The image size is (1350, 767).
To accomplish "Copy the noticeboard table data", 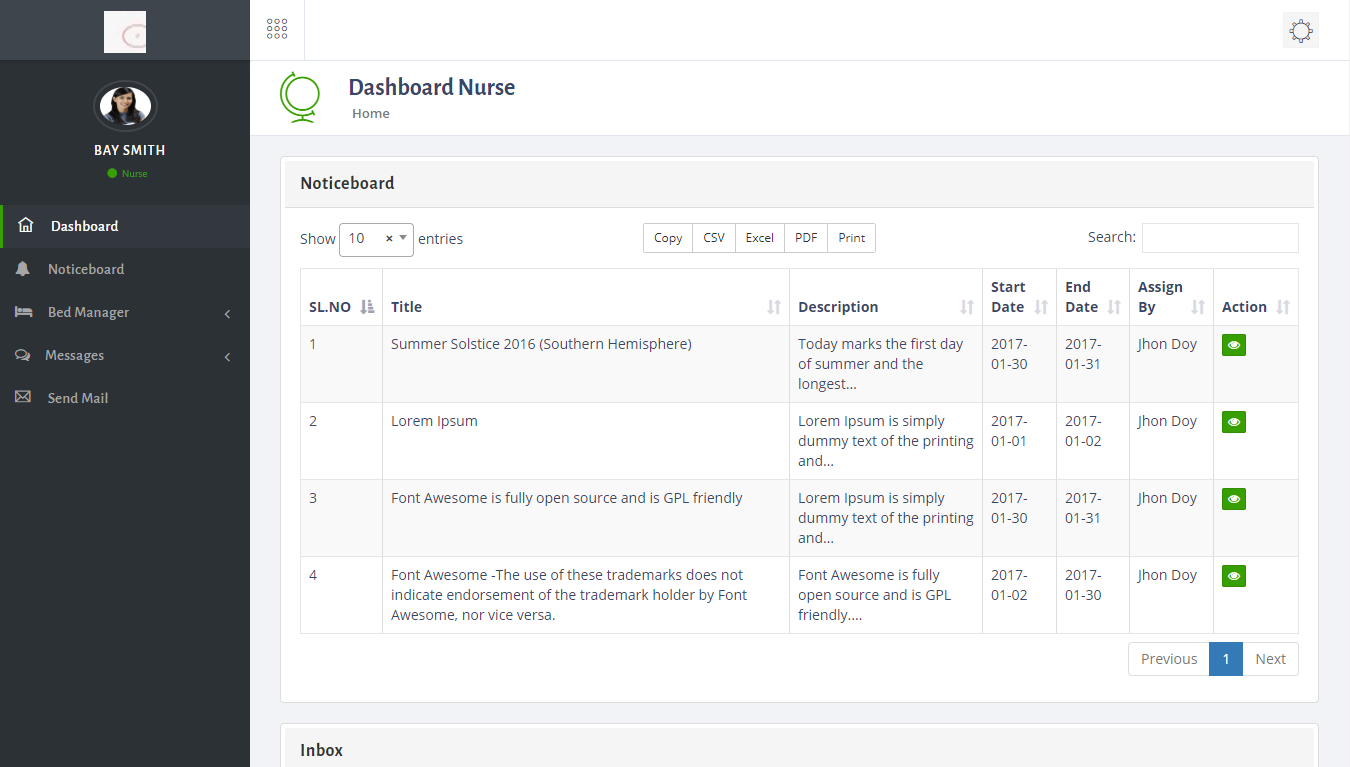I will [x=667, y=238].
